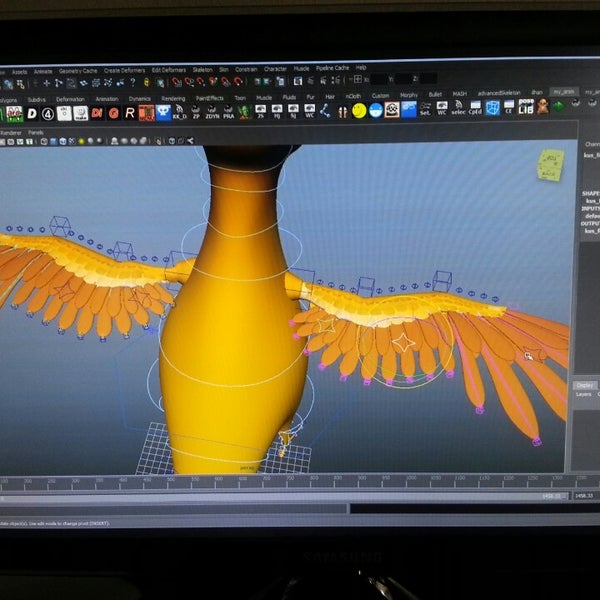Switch to the PaintEffects shelf tab
The width and height of the screenshot is (600, 600).
tap(210, 98)
